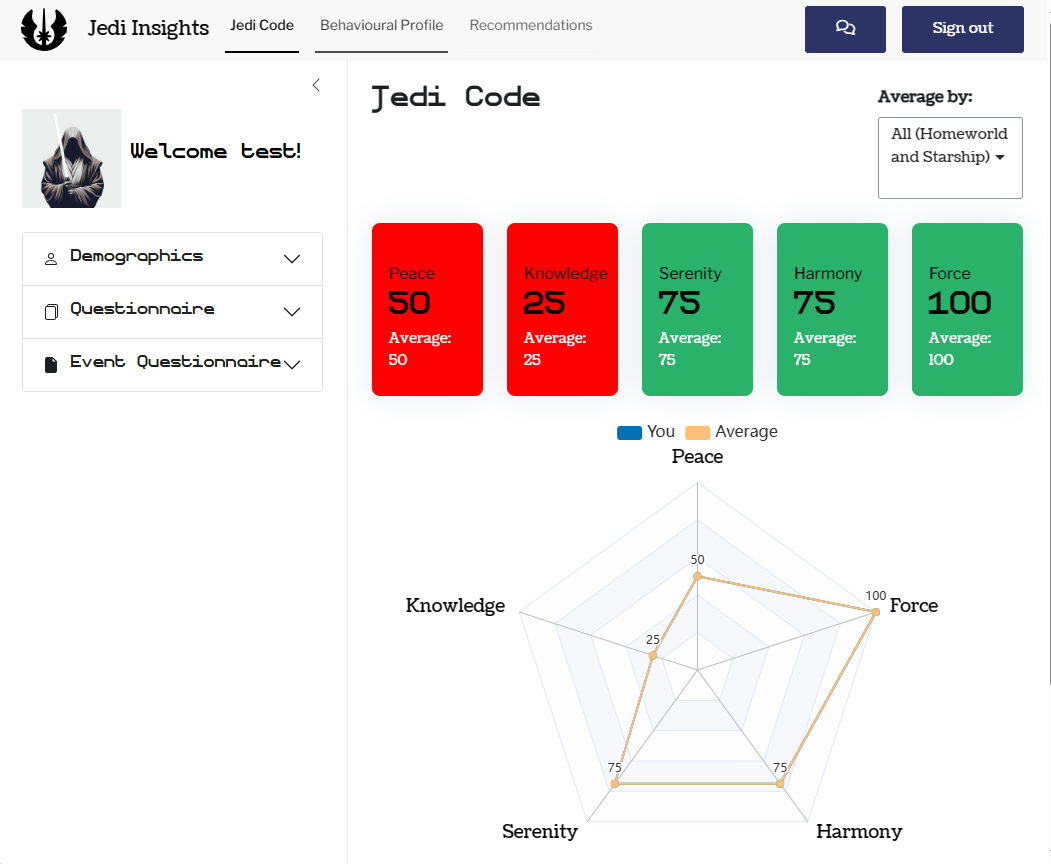Image resolution: width=1051 pixels, height=864 pixels.
Task: Click the Questionnaire clipboard icon
Action: [51, 312]
